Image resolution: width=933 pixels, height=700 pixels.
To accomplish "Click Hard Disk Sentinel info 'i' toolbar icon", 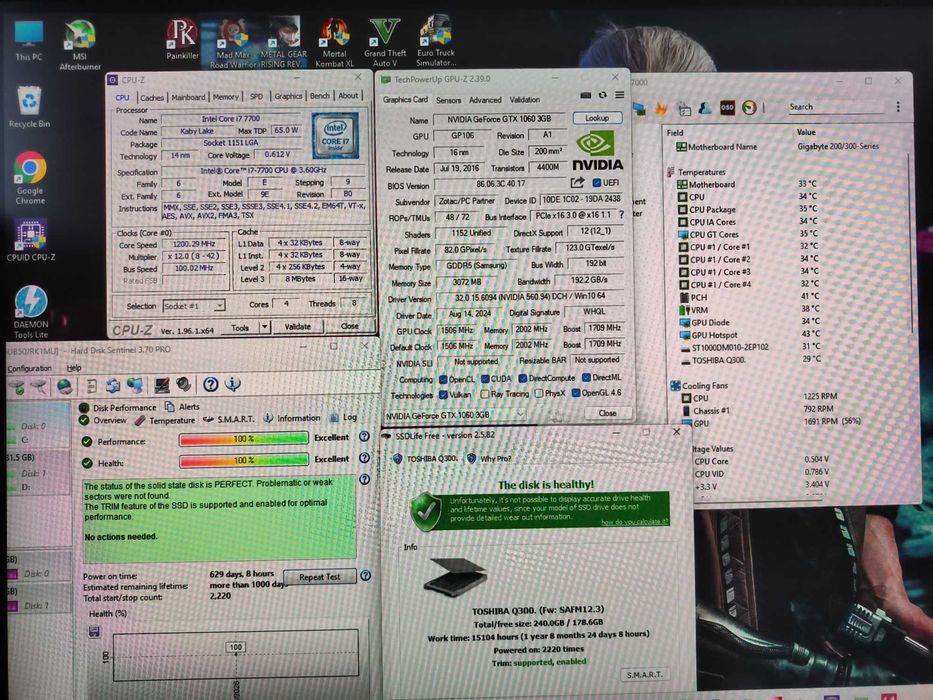I will pyautogui.click(x=233, y=384).
